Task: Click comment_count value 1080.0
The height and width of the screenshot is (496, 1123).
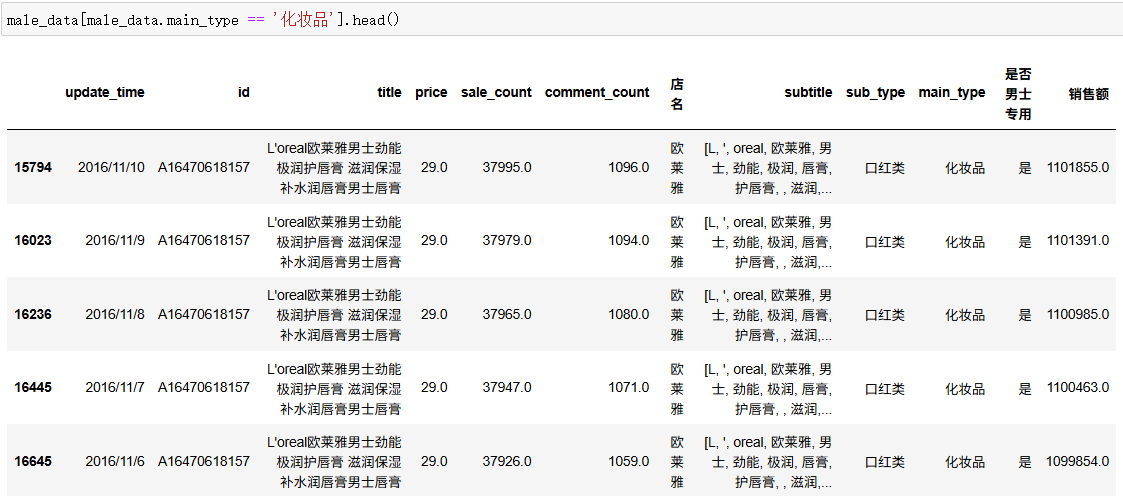Action: (629, 315)
